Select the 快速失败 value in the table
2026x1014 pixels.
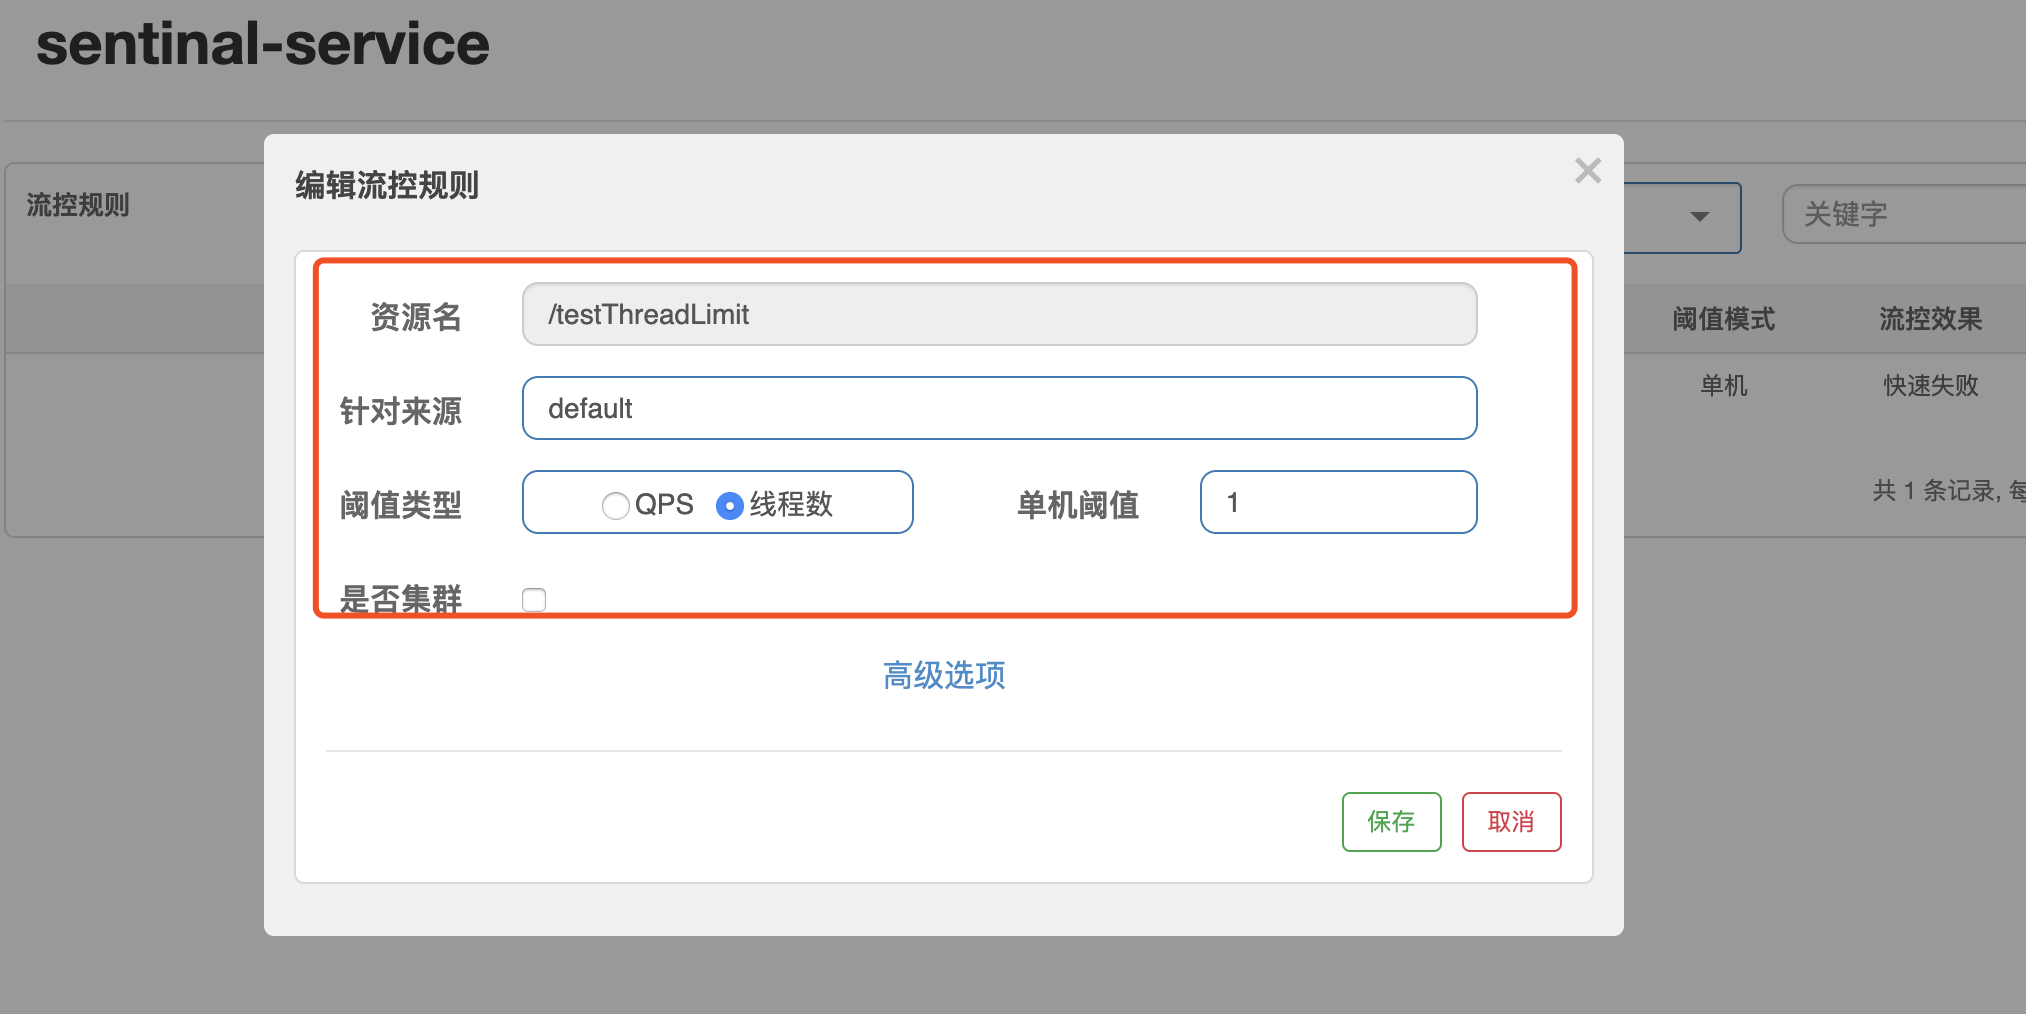(1929, 385)
